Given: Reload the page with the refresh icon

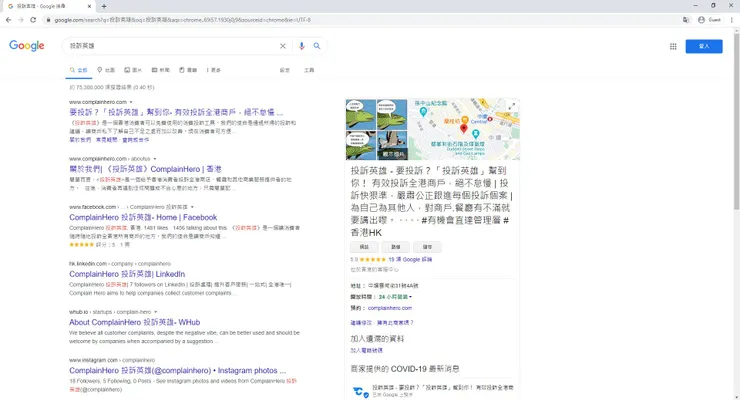Looking at the screenshot, I should click(33, 20).
